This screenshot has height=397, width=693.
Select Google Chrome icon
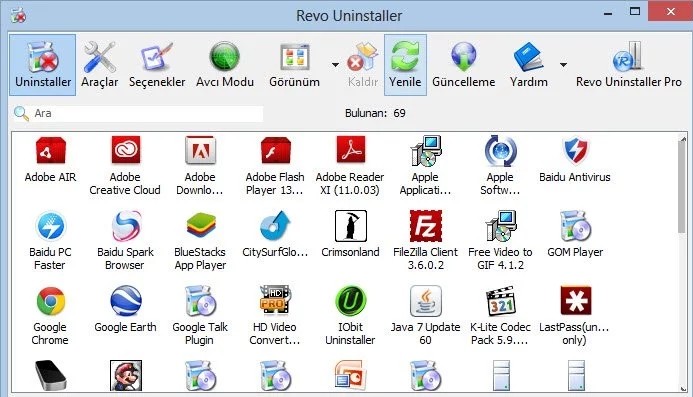50,301
